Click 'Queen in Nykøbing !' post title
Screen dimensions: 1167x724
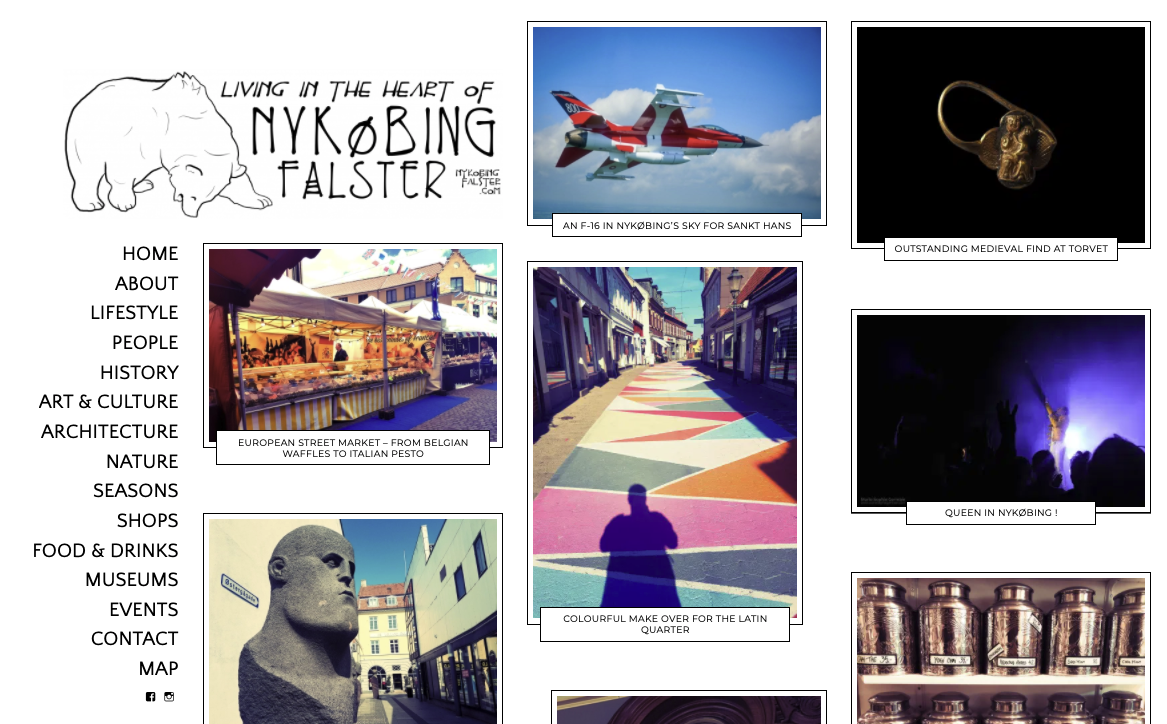pyautogui.click(x=1000, y=513)
